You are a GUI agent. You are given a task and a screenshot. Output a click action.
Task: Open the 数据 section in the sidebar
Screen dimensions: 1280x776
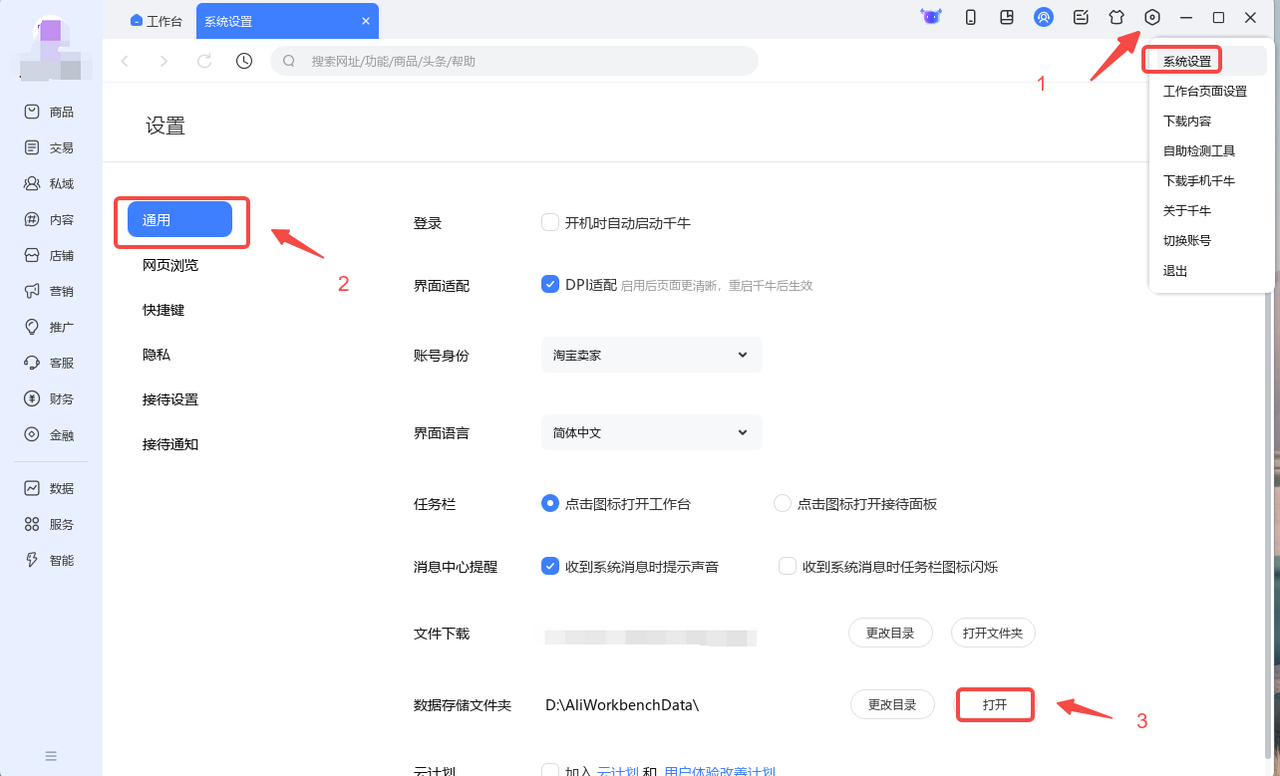[50, 489]
